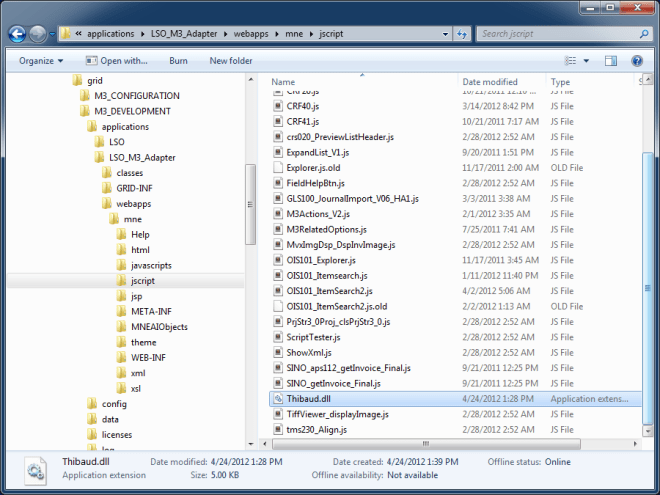Select the WEB-INF folder icon in tree

(121, 357)
